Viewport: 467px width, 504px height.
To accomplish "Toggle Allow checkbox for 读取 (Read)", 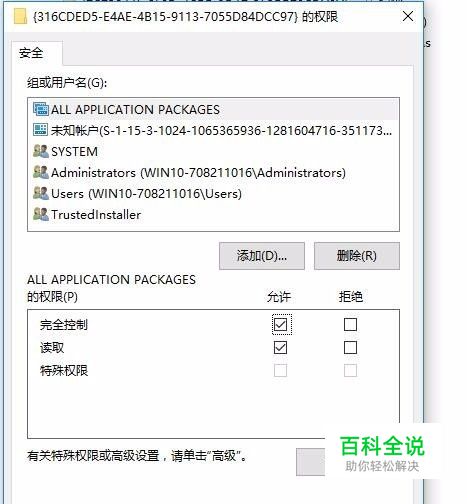I will [280, 348].
